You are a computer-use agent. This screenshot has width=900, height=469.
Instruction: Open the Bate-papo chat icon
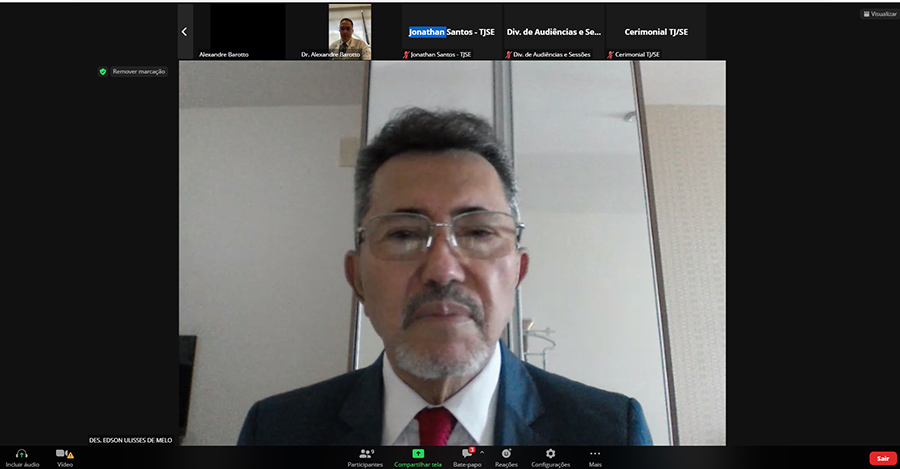click(466, 454)
